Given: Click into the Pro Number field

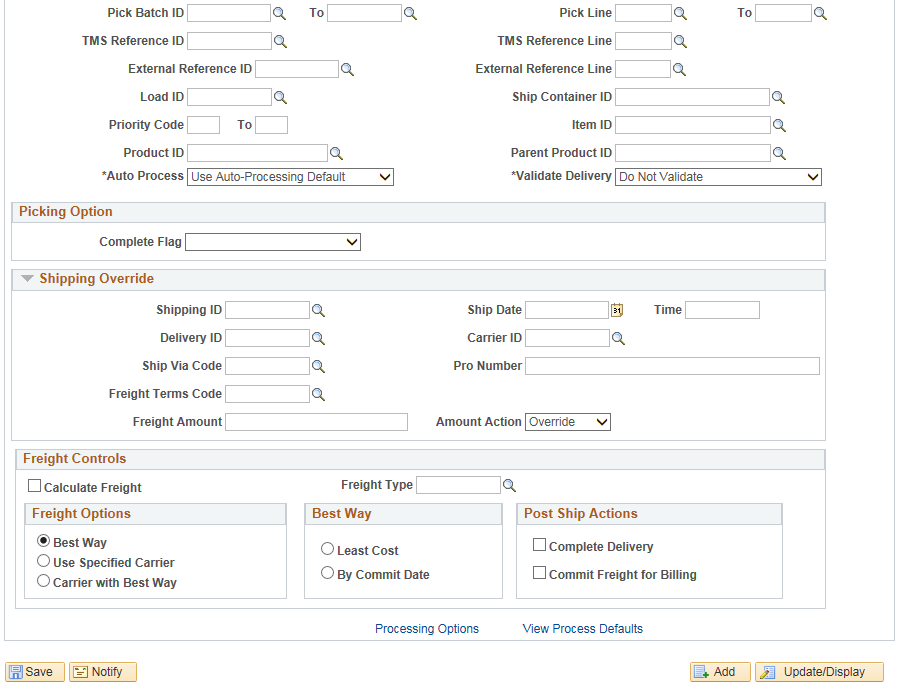Looking at the screenshot, I should [672, 367].
